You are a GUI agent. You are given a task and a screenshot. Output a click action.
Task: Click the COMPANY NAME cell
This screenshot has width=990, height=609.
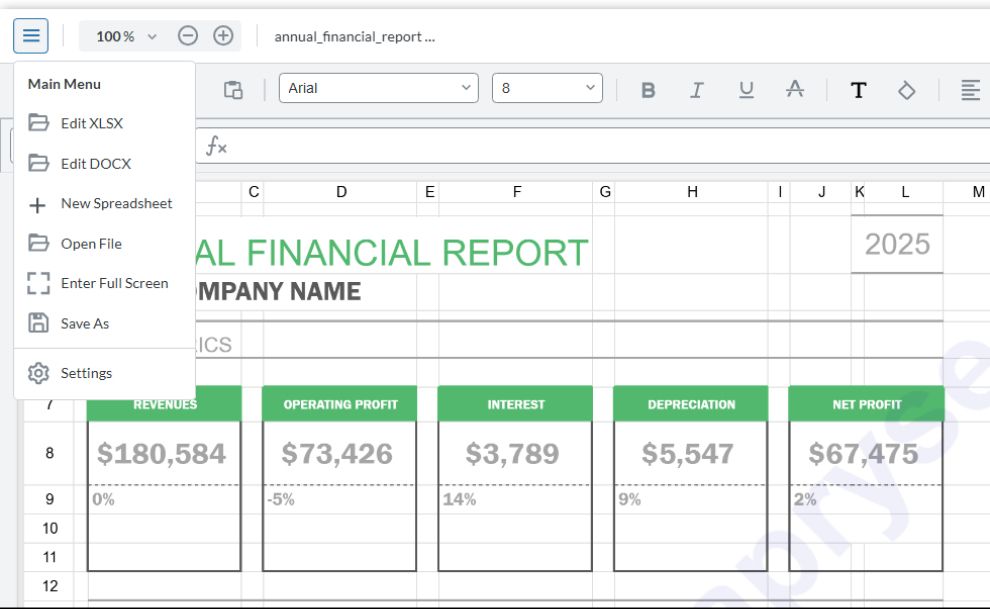click(278, 292)
